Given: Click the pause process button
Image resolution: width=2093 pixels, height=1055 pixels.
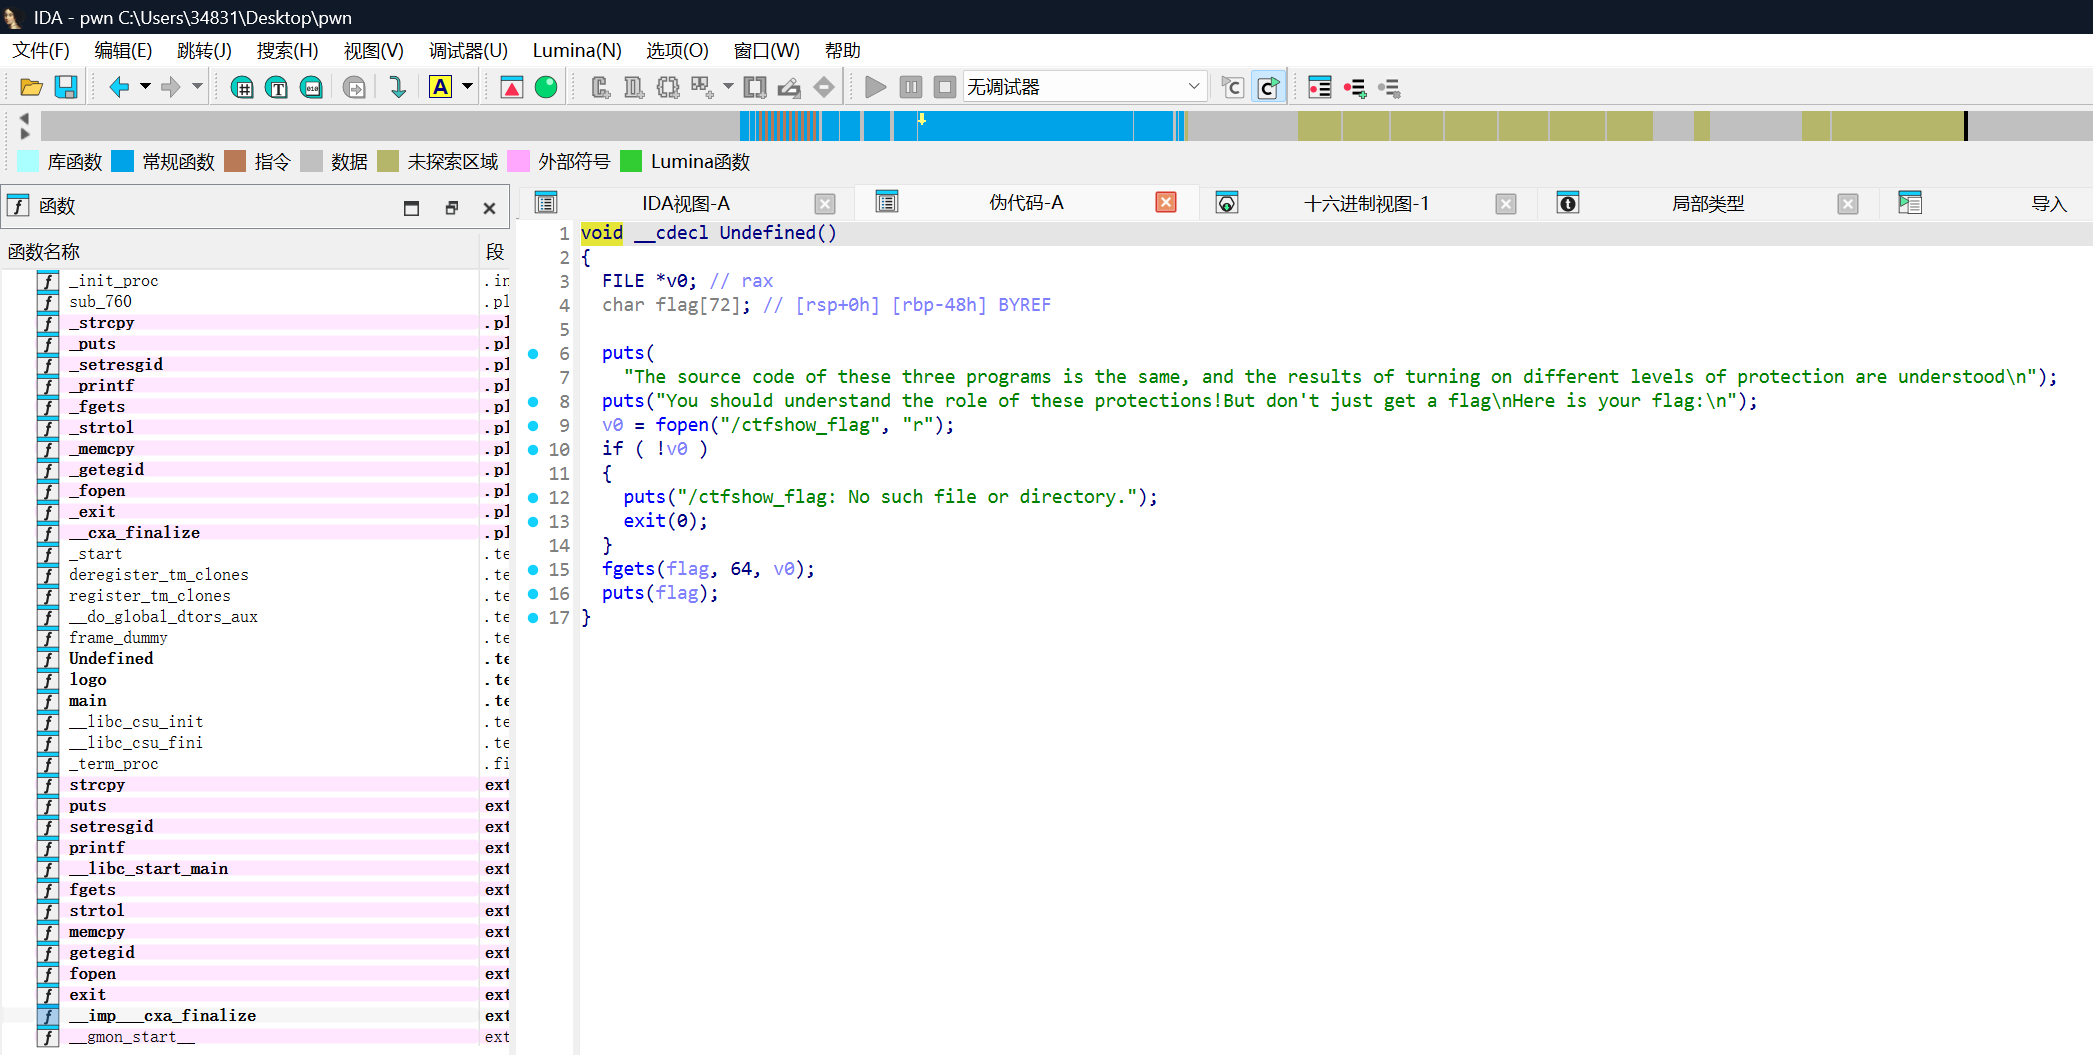Looking at the screenshot, I should point(911,88).
